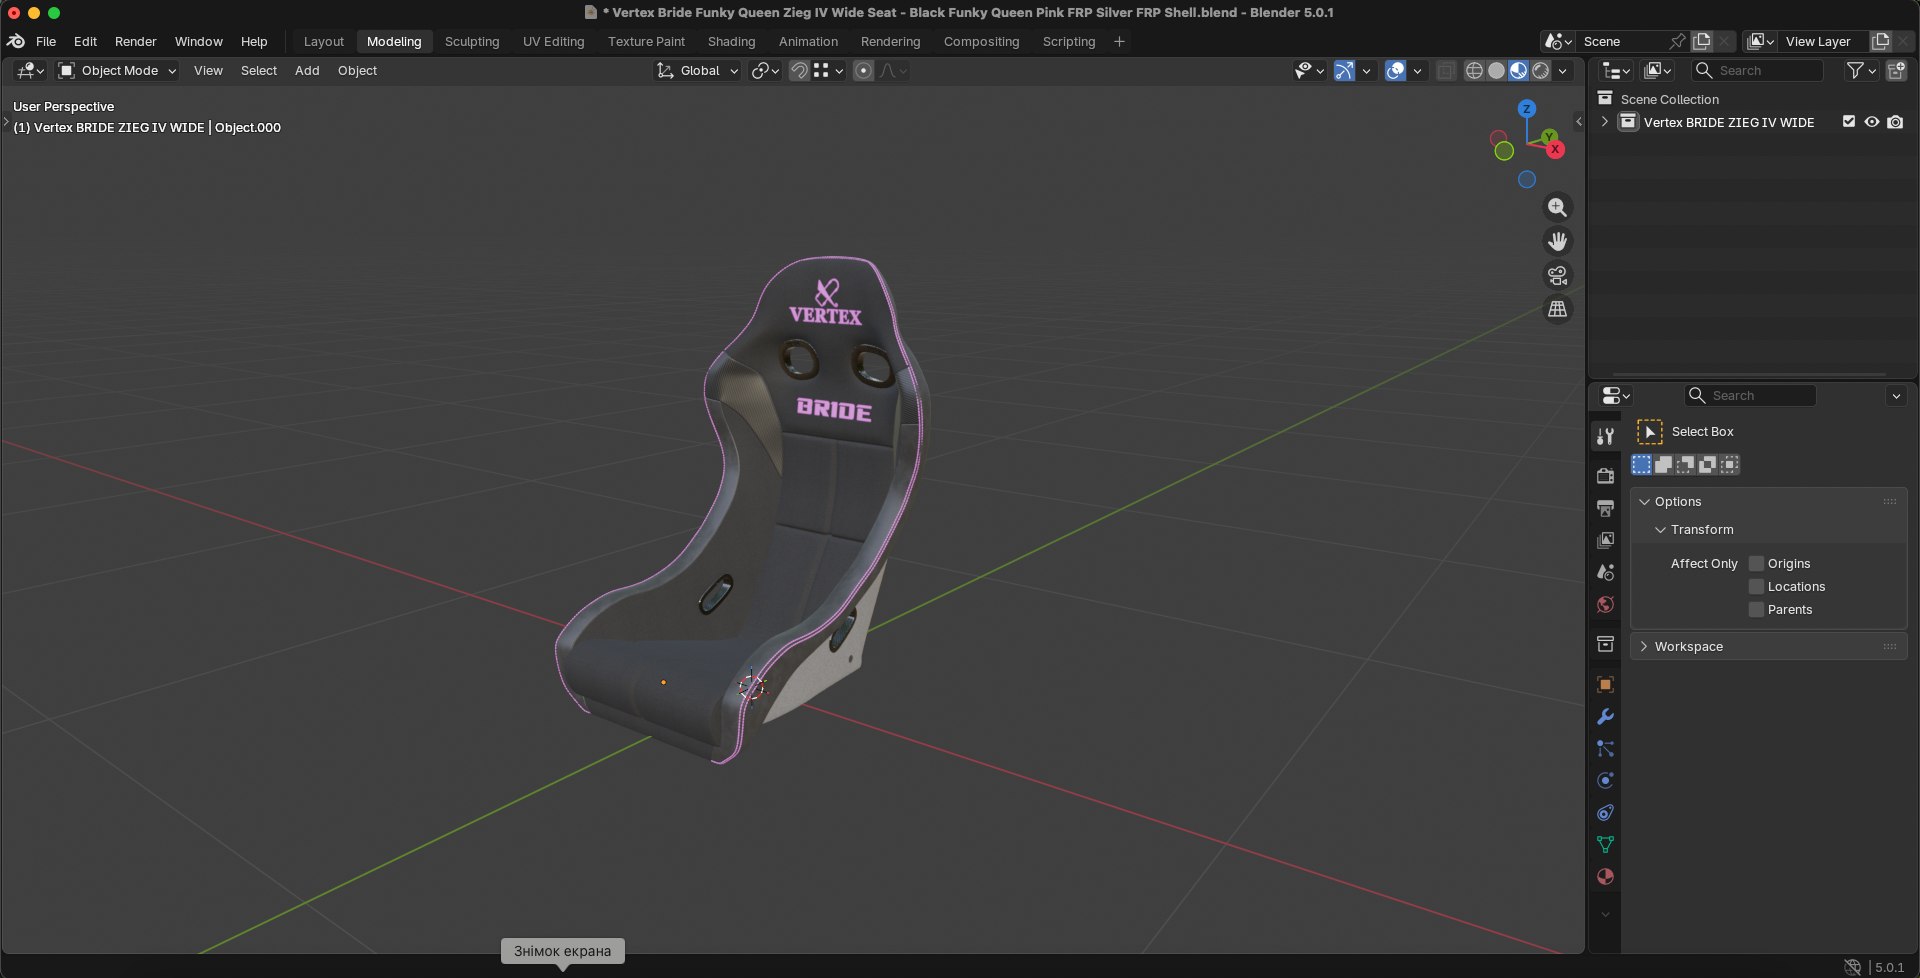Toggle the camera view in viewport

tap(1557, 275)
